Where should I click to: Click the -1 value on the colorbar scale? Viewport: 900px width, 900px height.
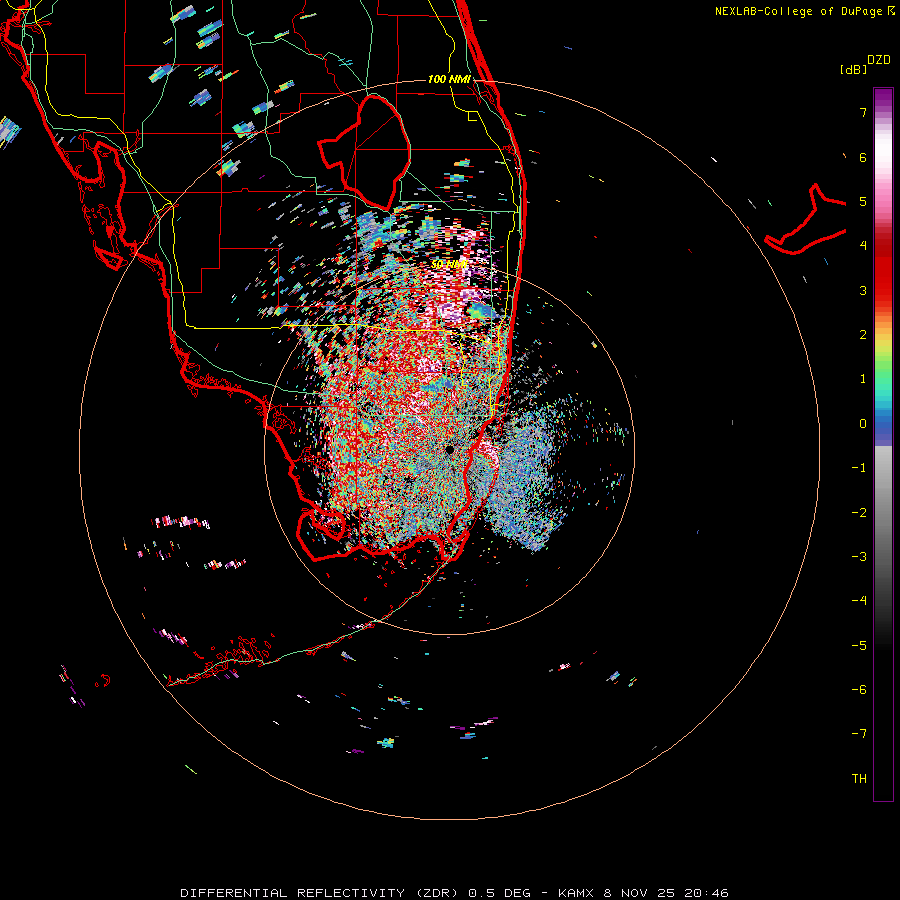[x=859, y=468]
